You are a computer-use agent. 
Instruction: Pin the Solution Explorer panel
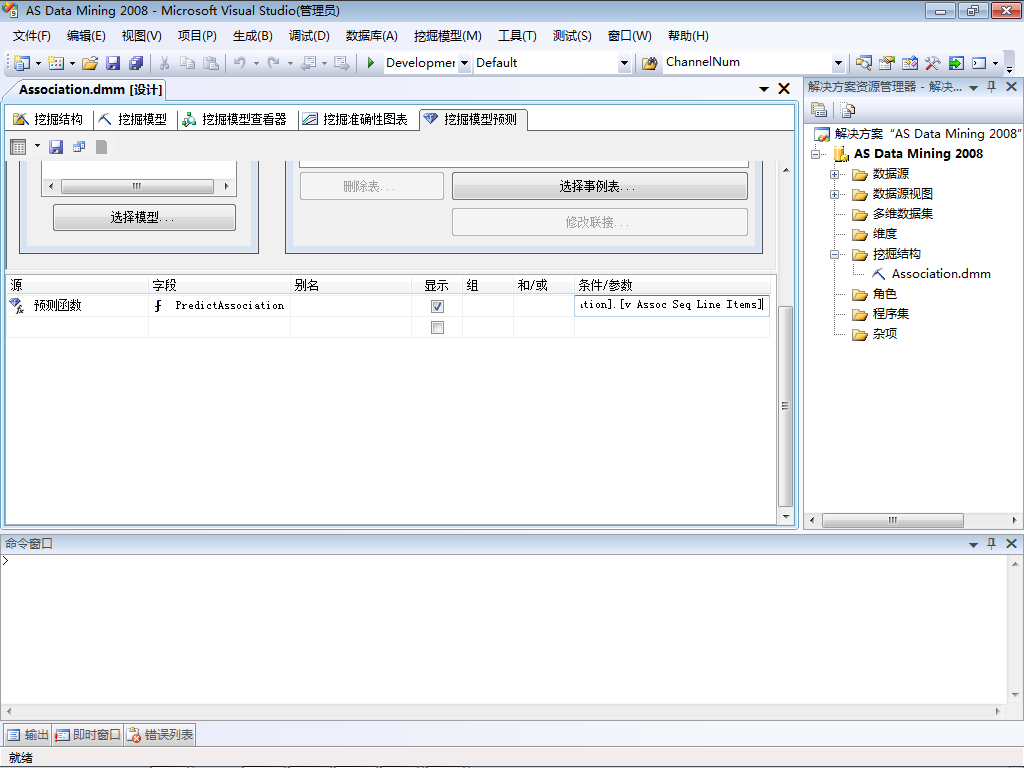(991, 86)
